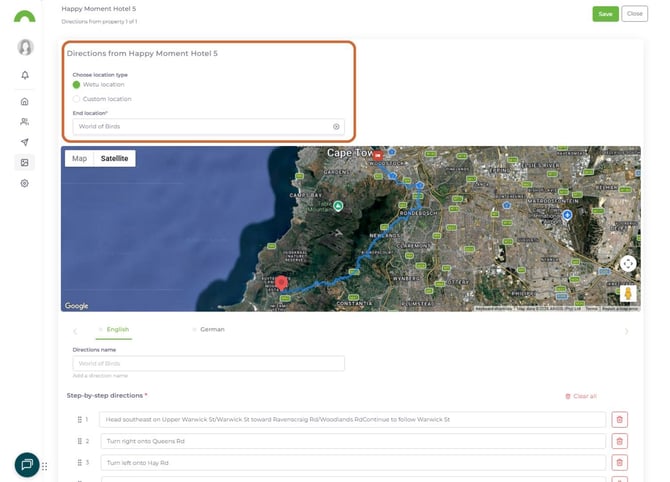Switch to the German tab
Viewport: 670px width, 482px height.
pos(211,329)
